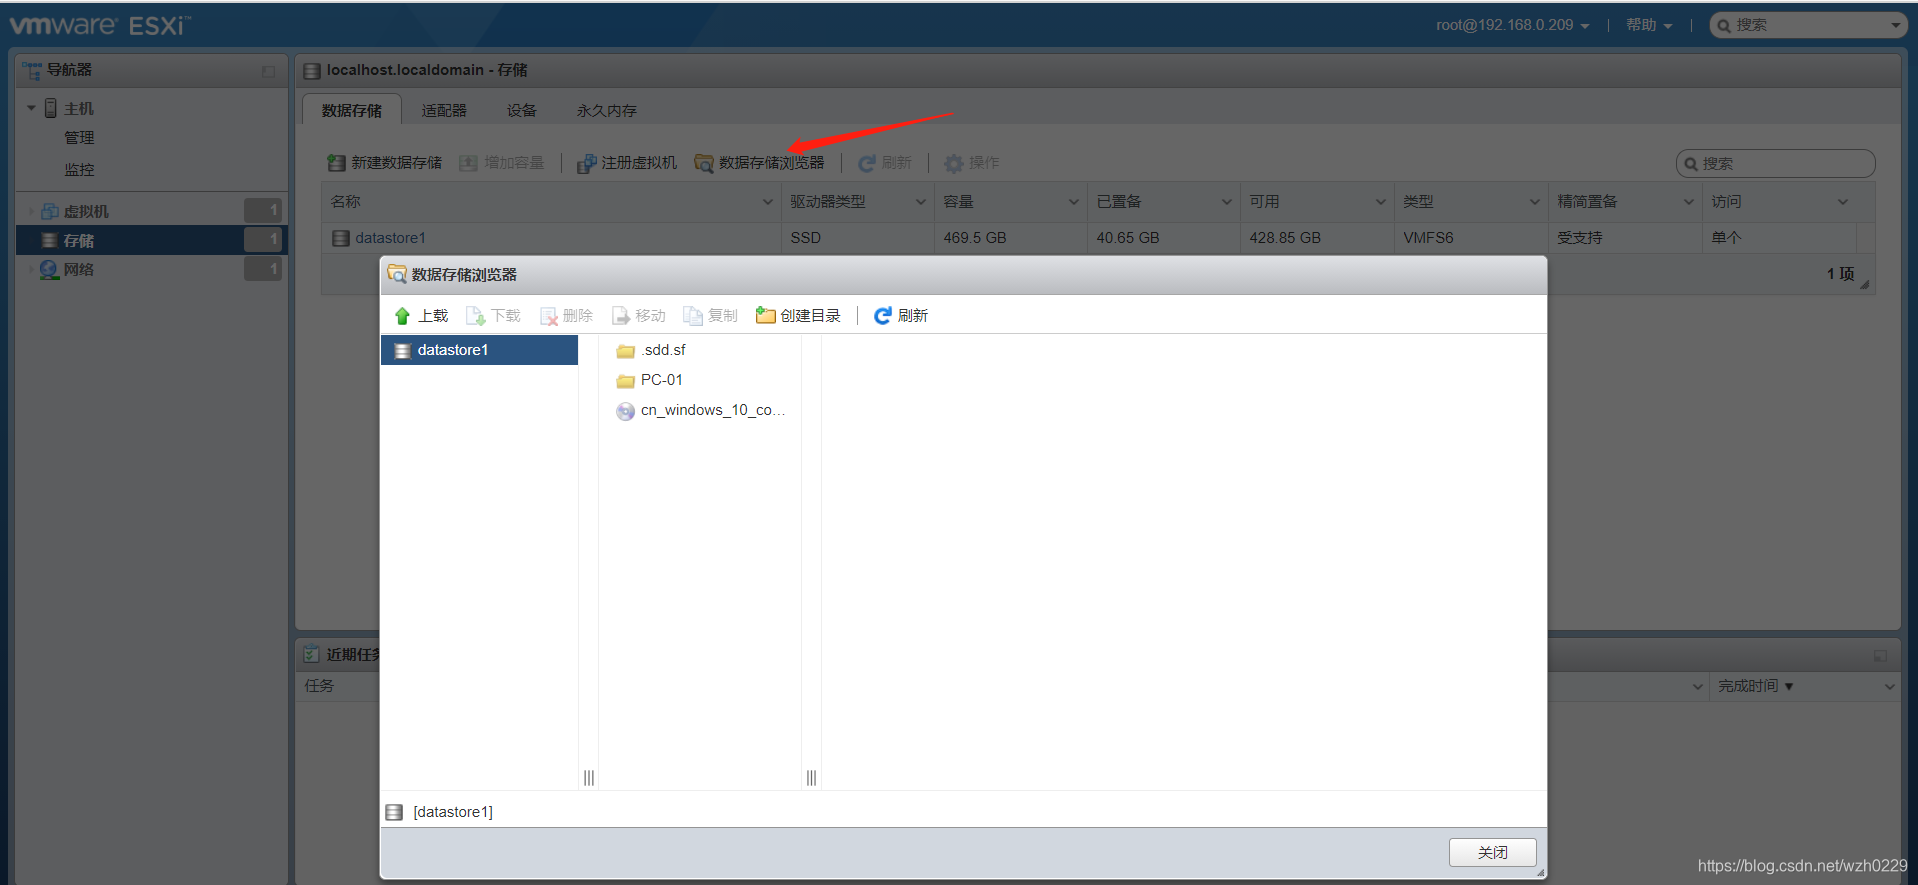
Task: Click the VMFS6 type cell
Action: pyautogui.click(x=1470, y=238)
